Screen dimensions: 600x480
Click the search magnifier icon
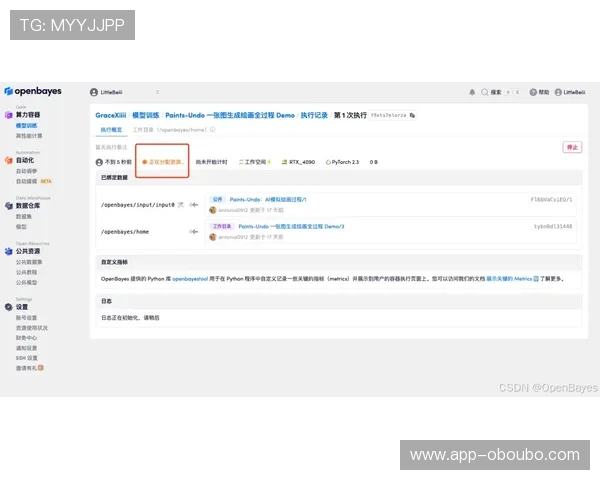pyautogui.click(x=484, y=92)
